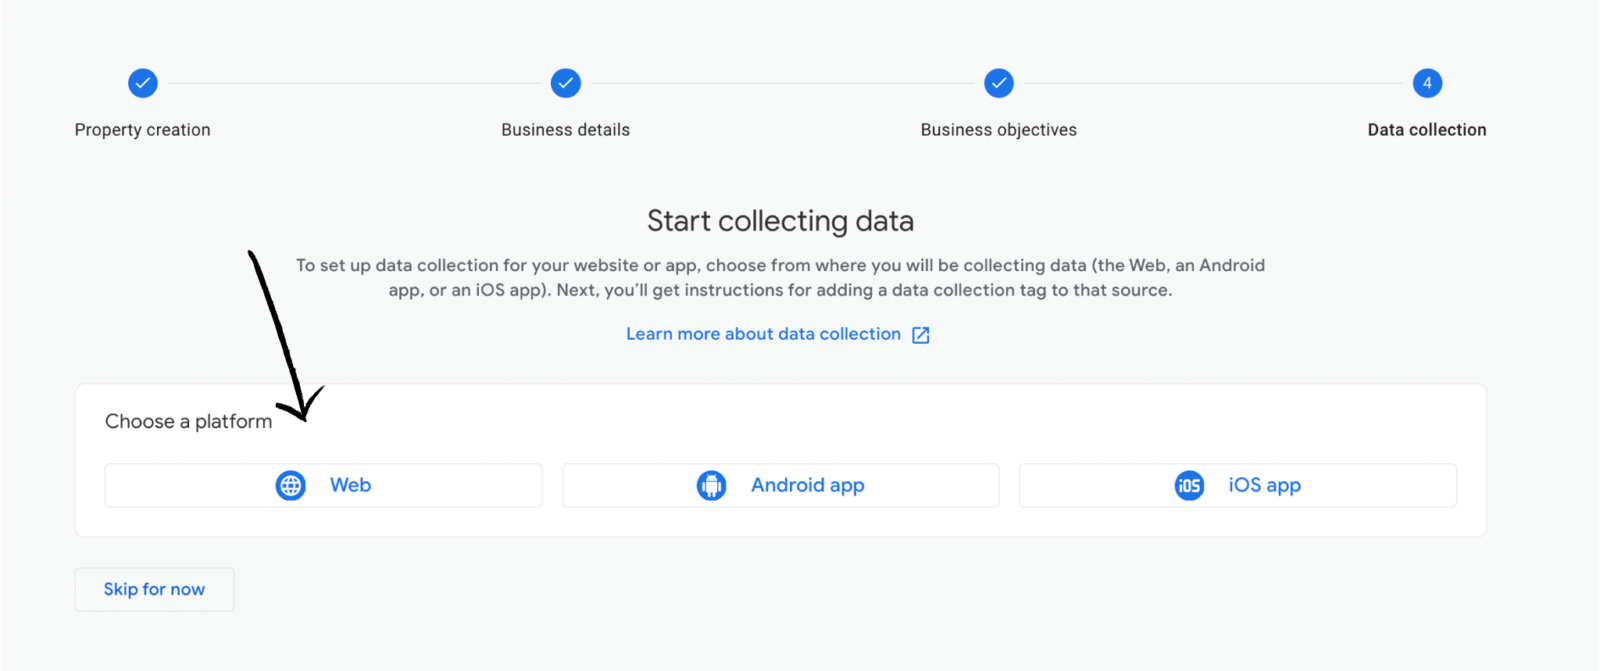
Task: Select the globe icon for Web platform
Action: point(290,485)
